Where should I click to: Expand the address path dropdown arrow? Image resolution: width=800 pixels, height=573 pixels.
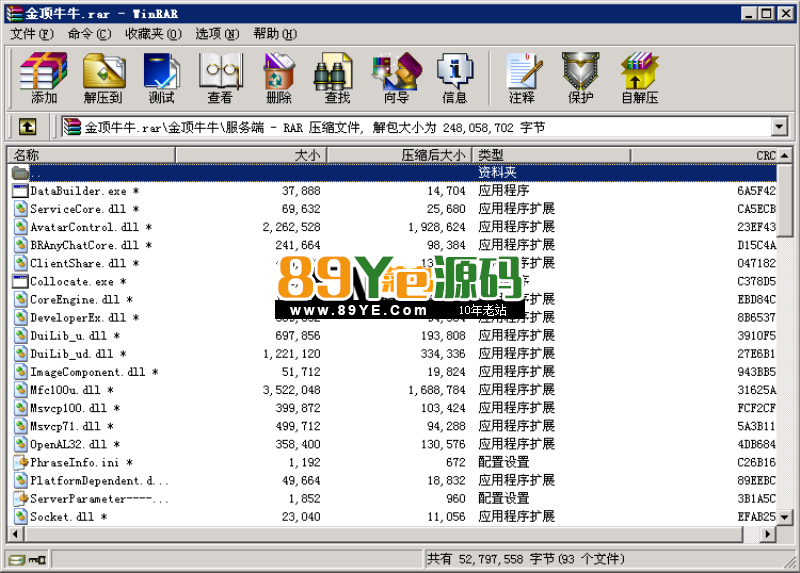point(779,127)
